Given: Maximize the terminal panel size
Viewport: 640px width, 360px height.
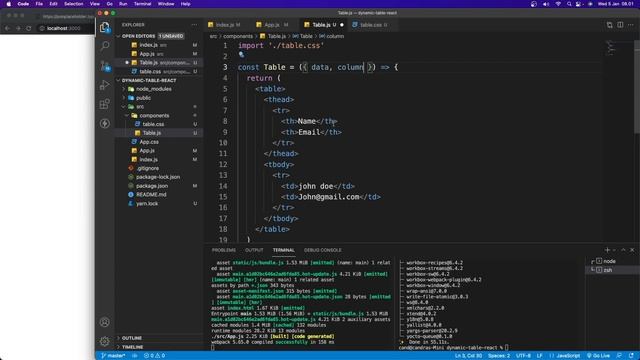Looking at the screenshot, I should tap(623, 250).
